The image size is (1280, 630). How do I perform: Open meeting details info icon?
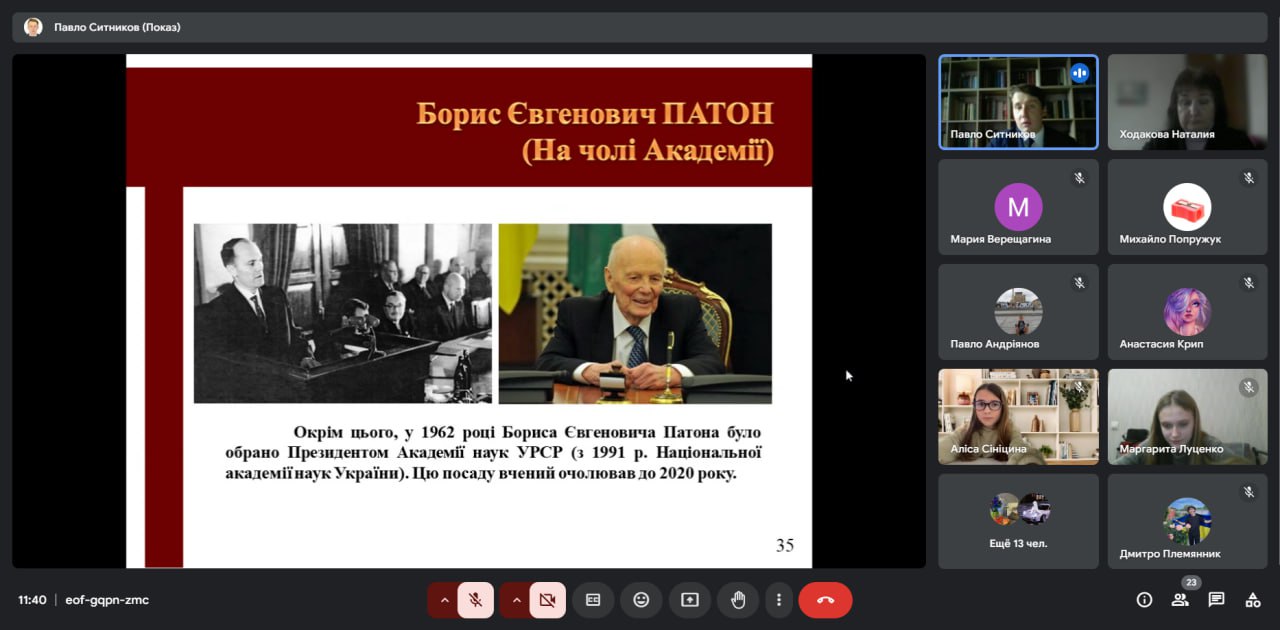pyautogui.click(x=1144, y=600)
